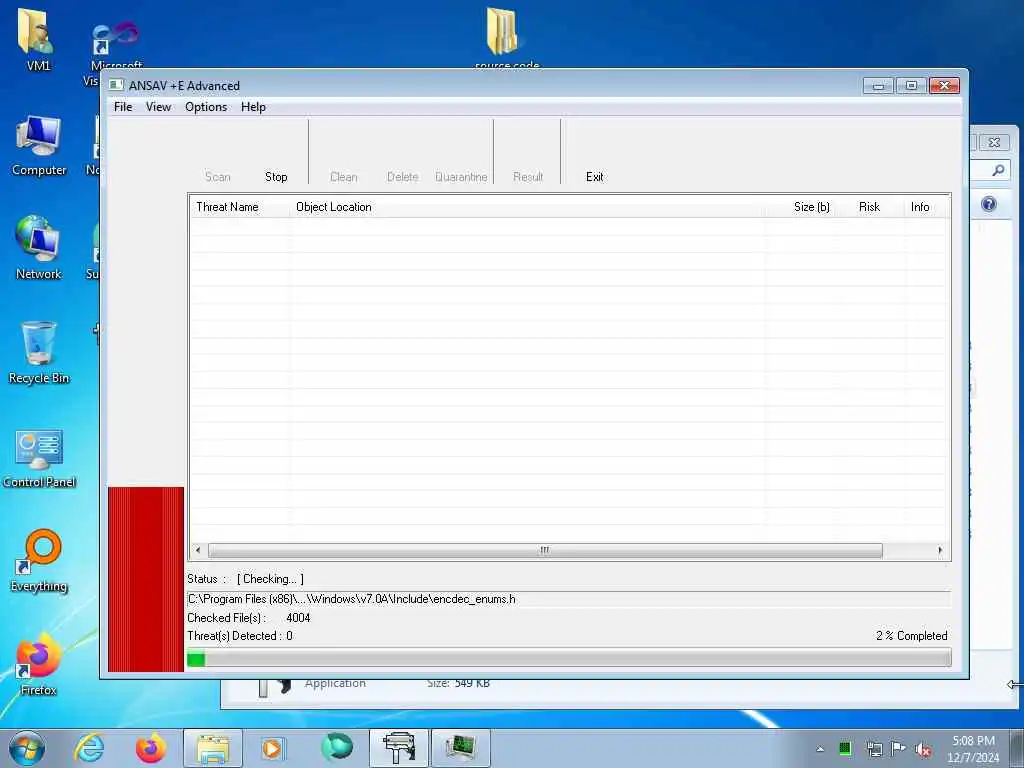Click the scanned file path field
Screen dimensions: 1024x768
[x=569, y=599]
